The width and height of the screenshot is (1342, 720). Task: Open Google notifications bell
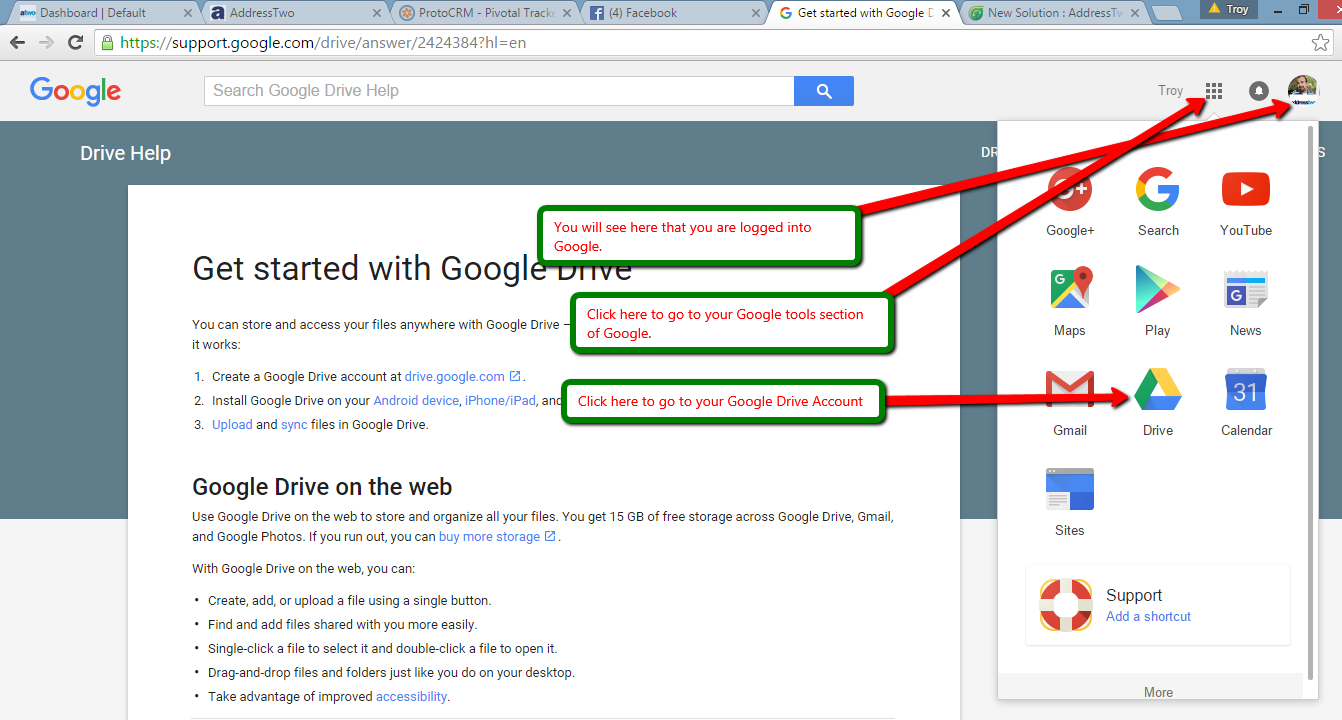coord(1259,91)
